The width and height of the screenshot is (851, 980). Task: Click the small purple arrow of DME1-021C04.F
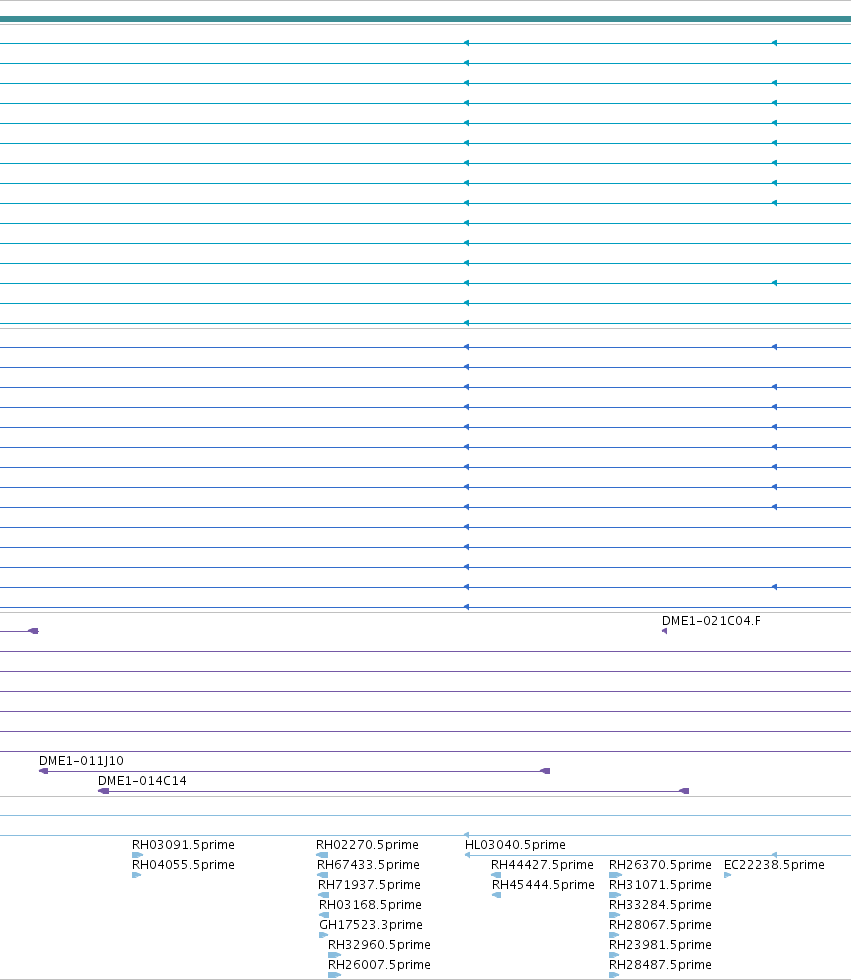pyautogui.click(x=664, y=631)
